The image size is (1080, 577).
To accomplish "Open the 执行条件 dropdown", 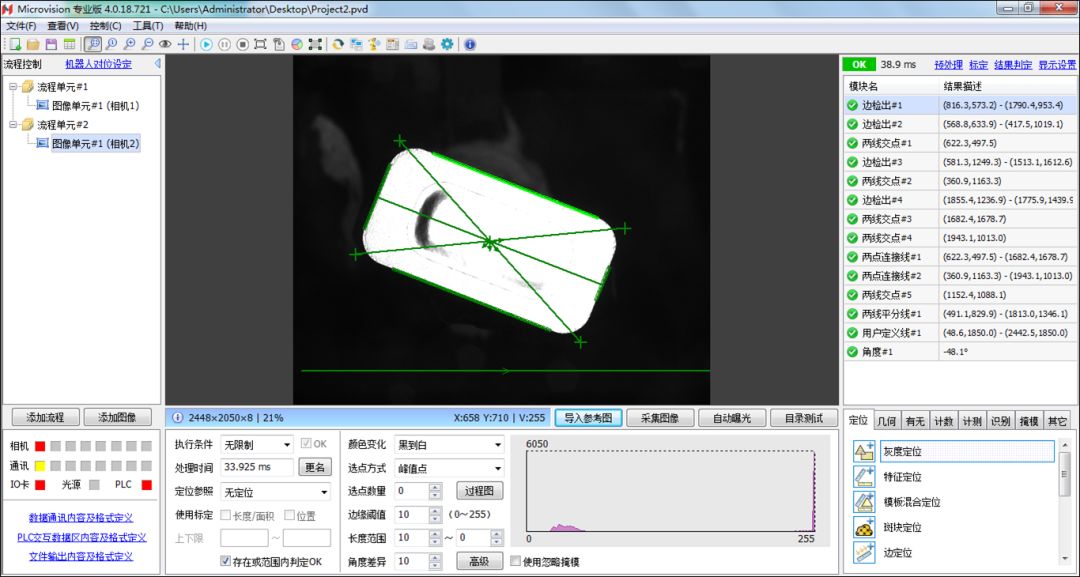I will (256, 445).
